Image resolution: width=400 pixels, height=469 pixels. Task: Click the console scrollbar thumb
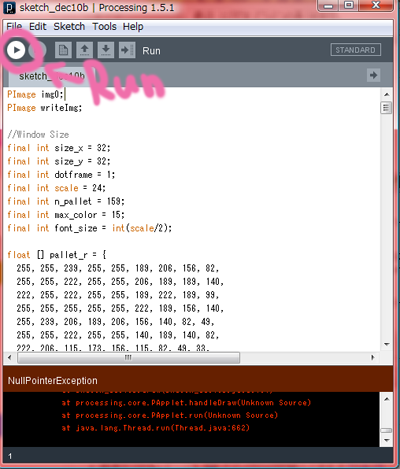(x=386, y=430)
